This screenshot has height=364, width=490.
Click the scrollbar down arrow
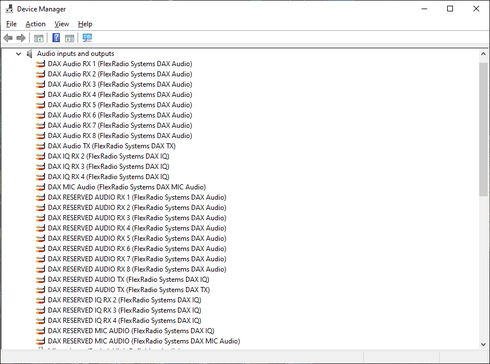point(483,345)
